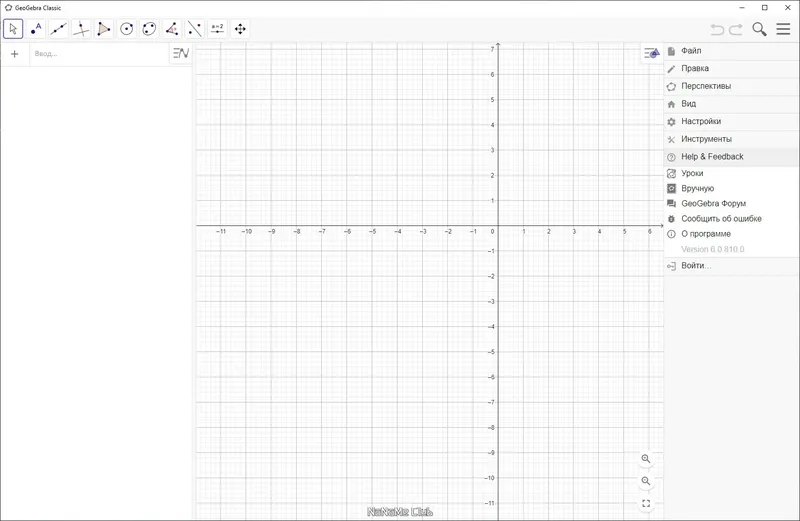Choose the Line through two points tool

point(58,29)
